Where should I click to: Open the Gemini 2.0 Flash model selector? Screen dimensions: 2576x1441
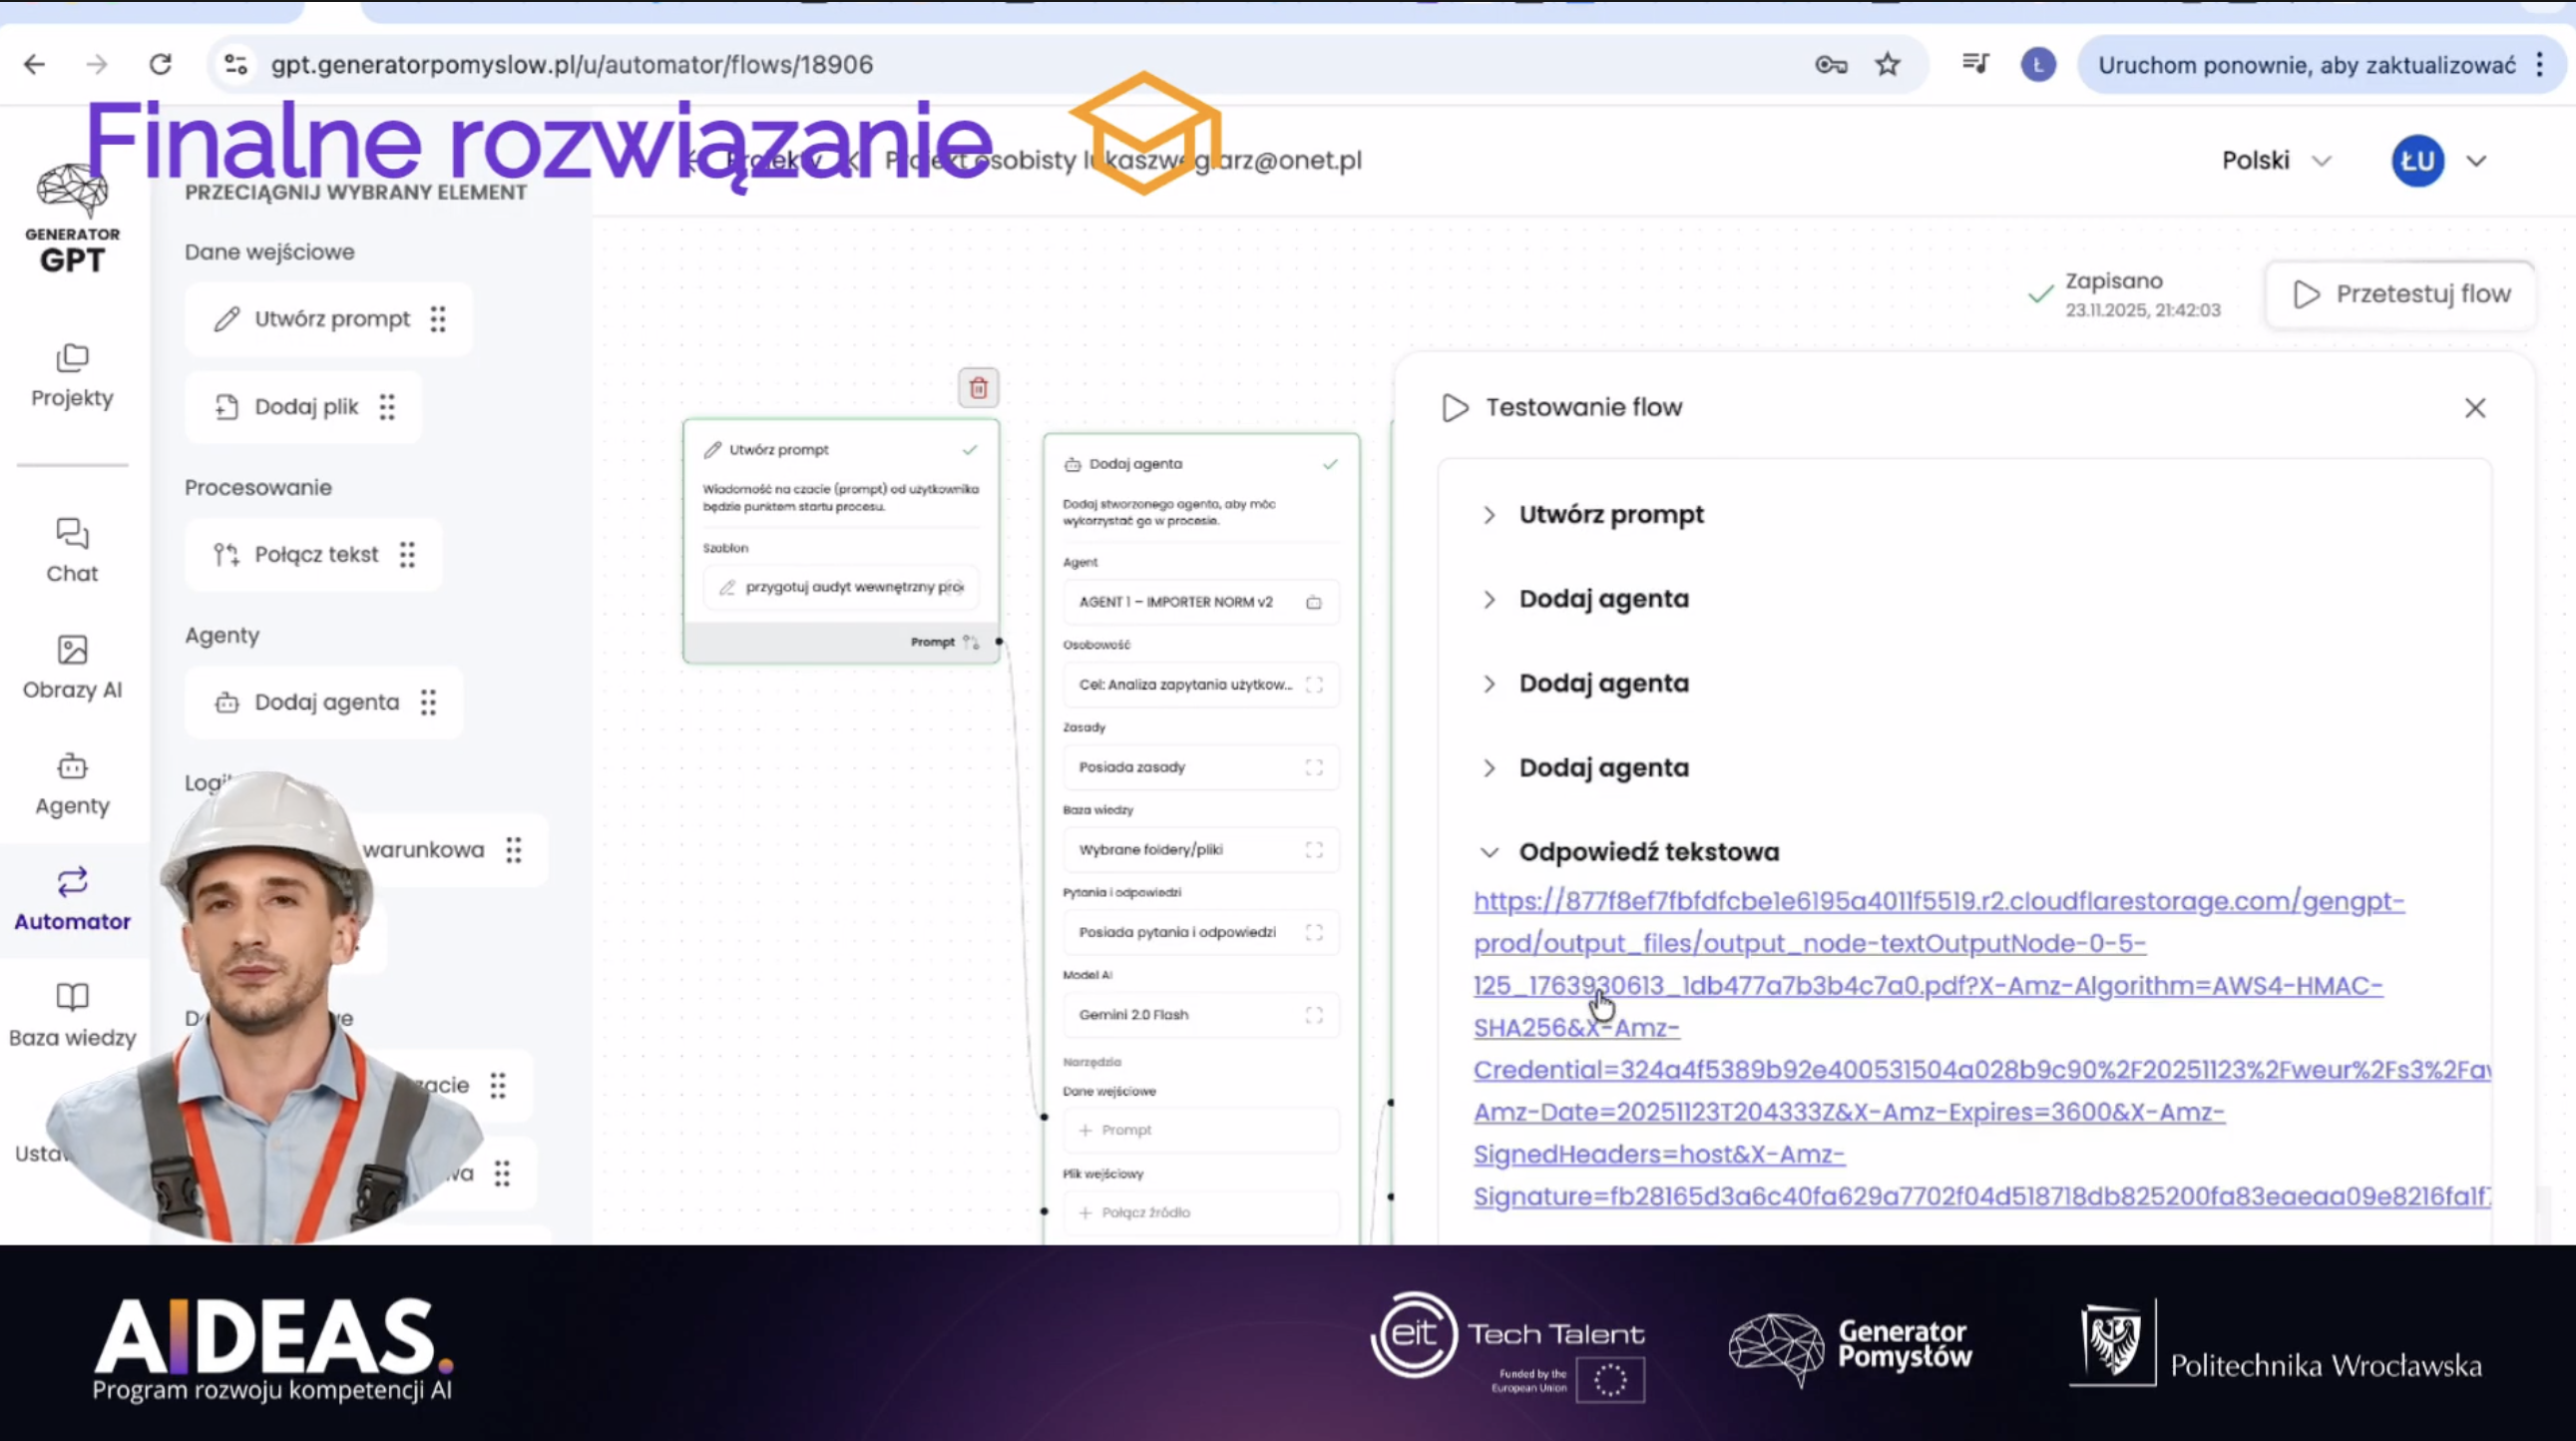(x=1199, y=1015)
